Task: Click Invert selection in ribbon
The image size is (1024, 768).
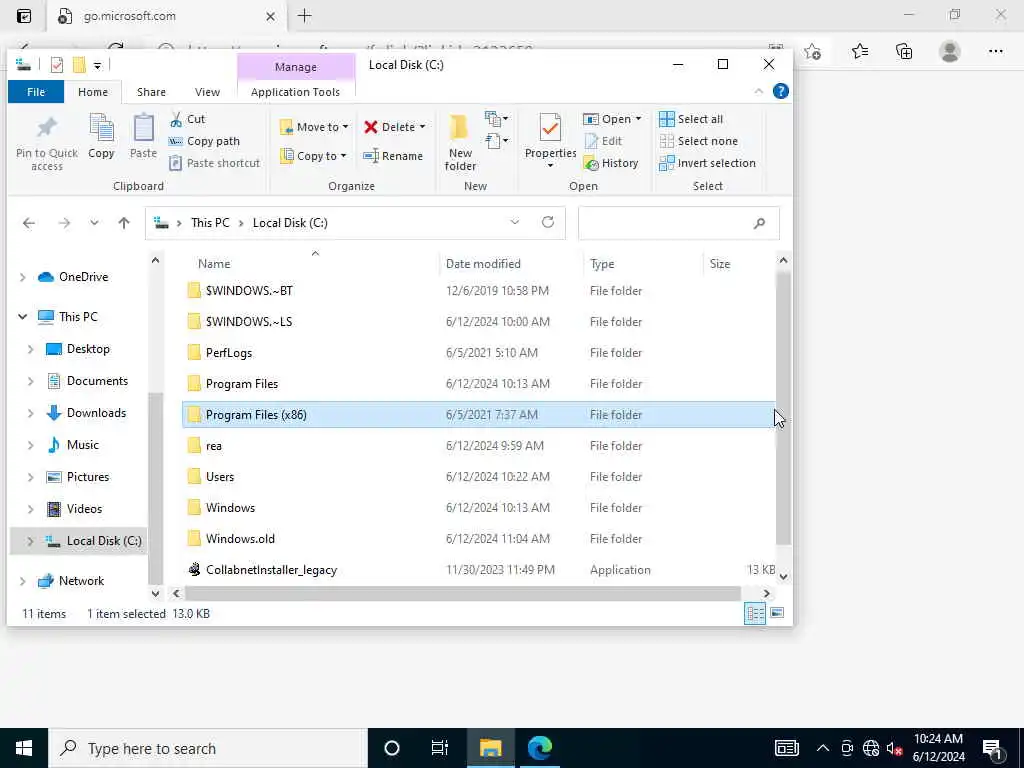Action: [707, 163]
